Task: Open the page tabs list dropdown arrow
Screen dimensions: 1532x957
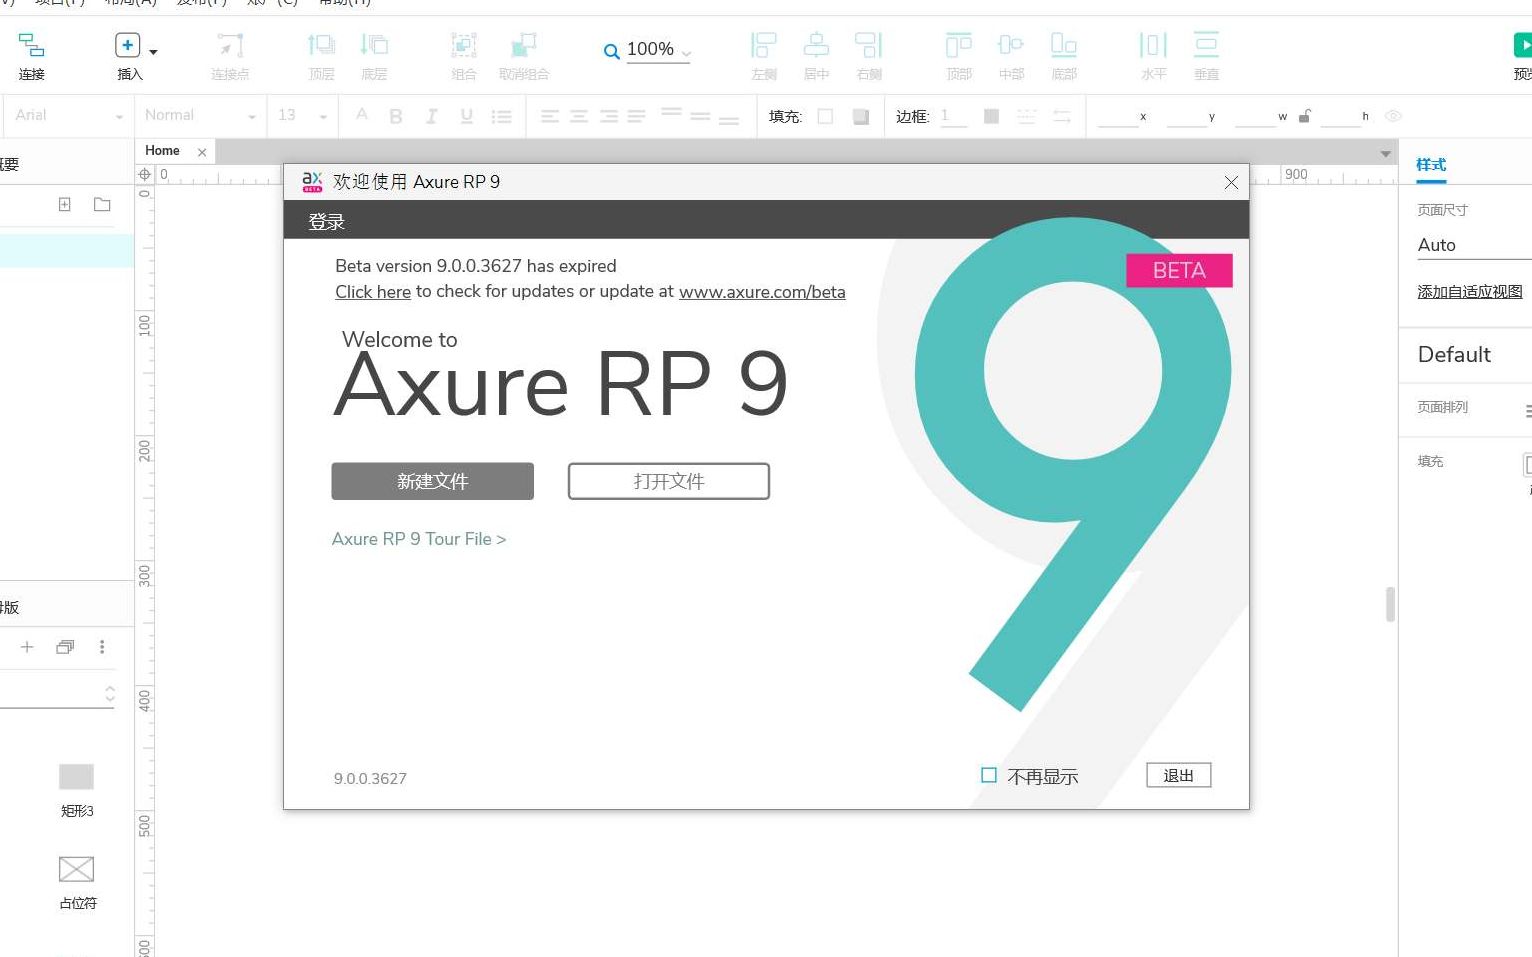Action: click(1385, 153)
